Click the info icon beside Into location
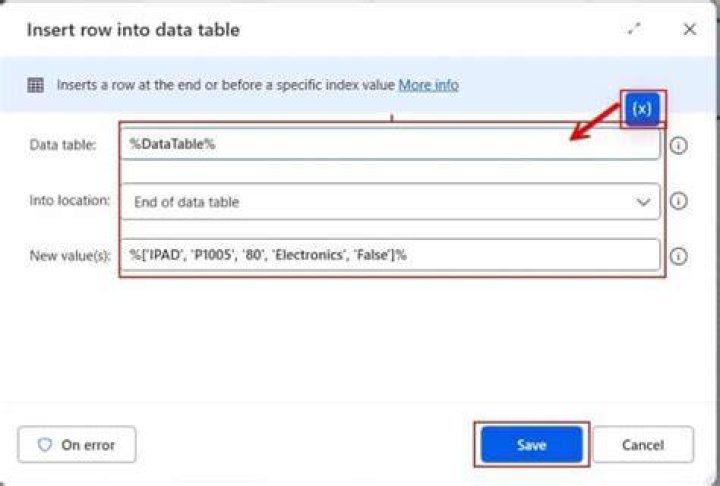 pyautogui.click(x=678, y=201)
